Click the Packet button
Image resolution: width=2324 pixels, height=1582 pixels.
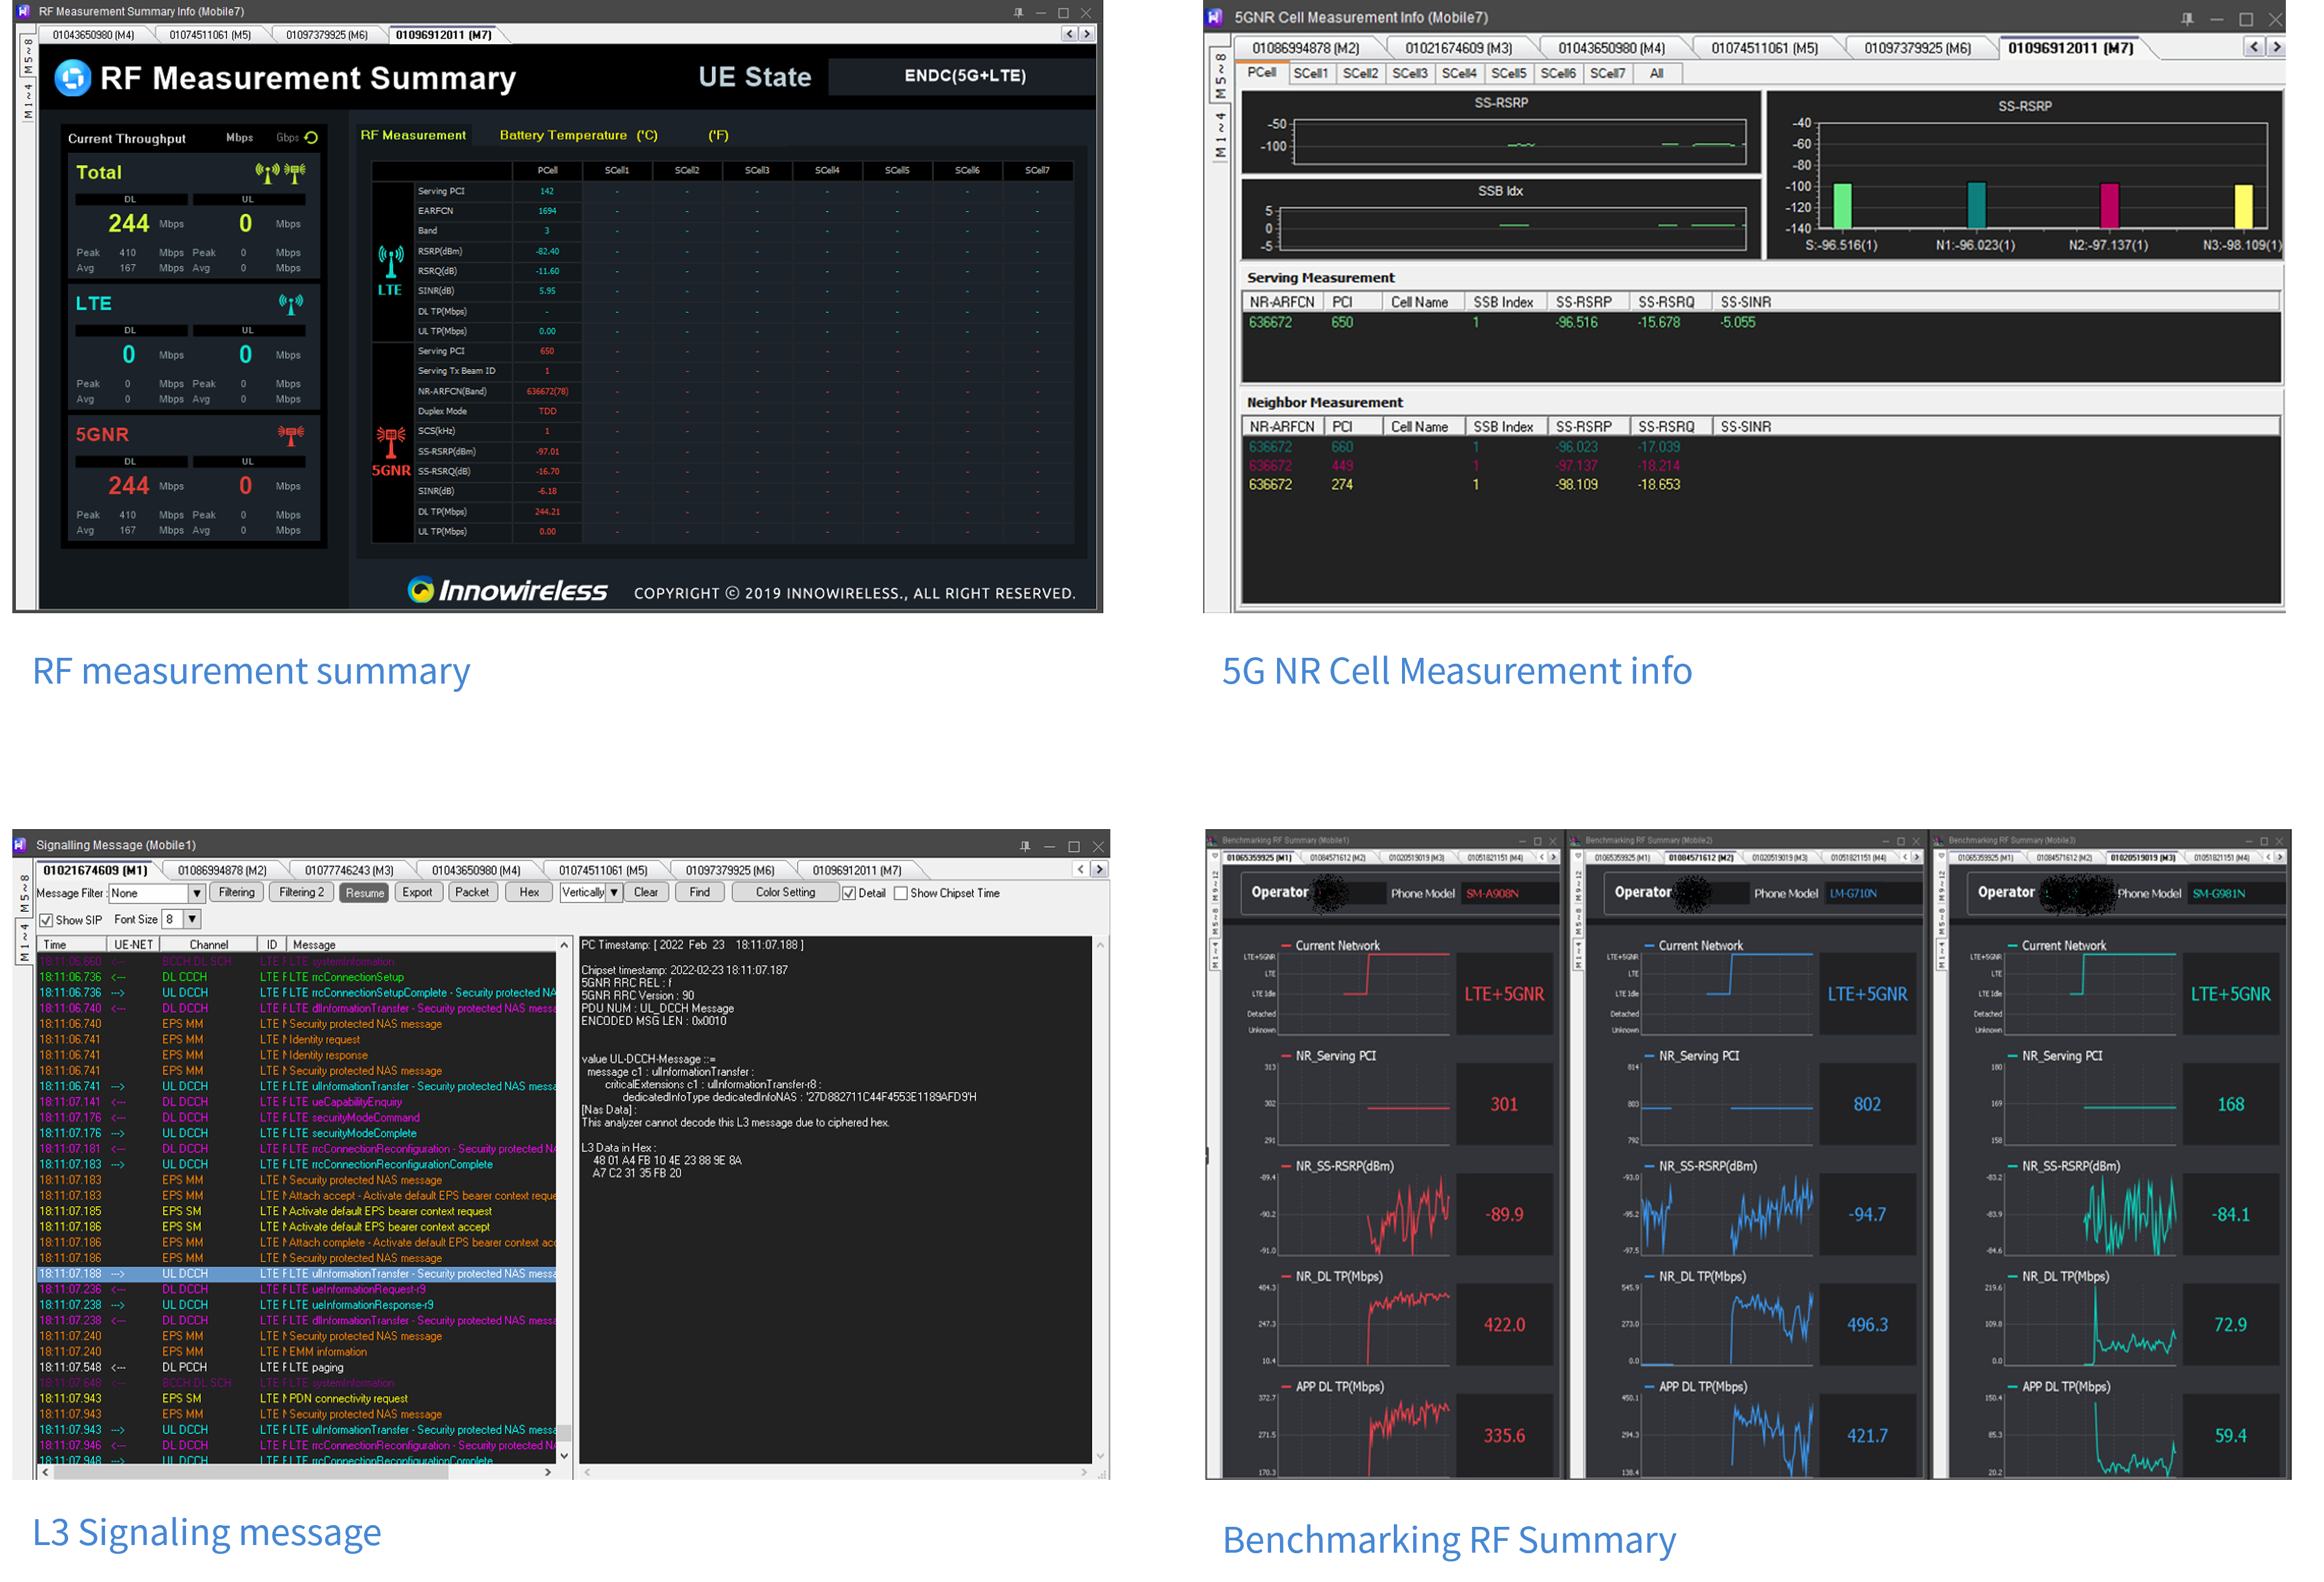472,893
